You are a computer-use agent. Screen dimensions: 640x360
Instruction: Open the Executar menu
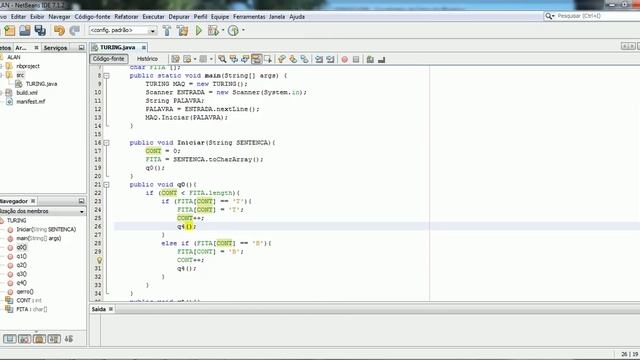153,17
